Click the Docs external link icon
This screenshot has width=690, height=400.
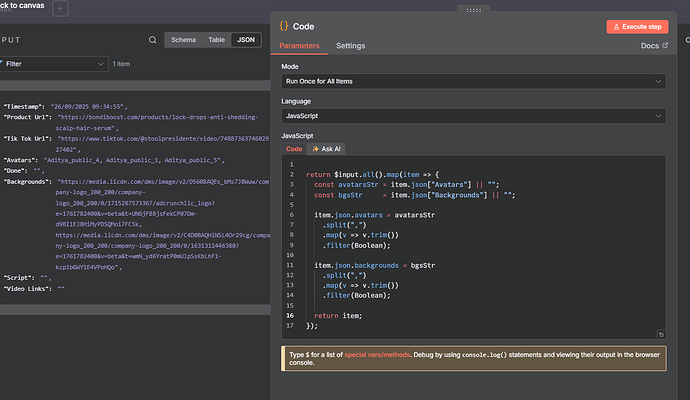pos(665,45)
